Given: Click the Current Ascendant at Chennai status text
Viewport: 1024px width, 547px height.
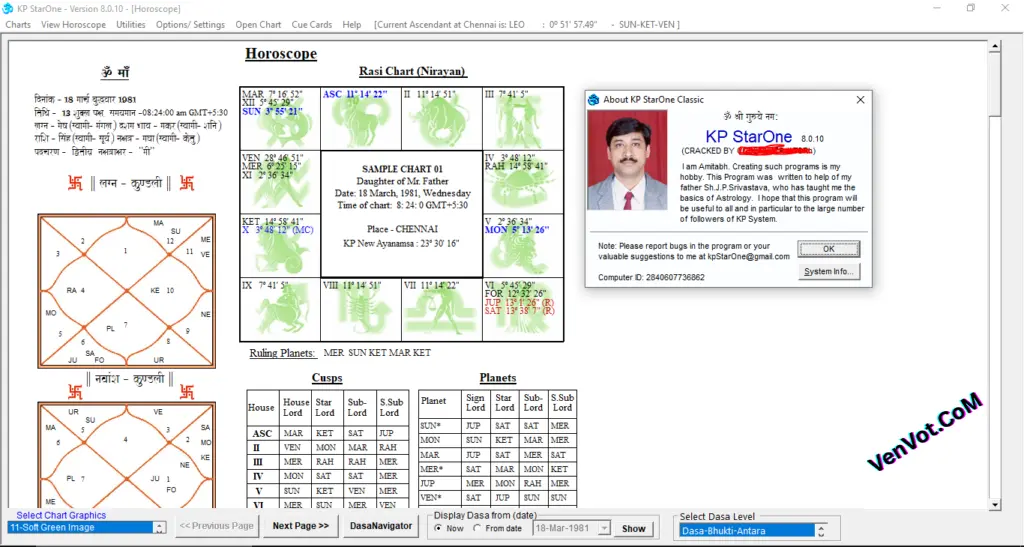Looking at the screenshot, I should [x=526, y=24].
